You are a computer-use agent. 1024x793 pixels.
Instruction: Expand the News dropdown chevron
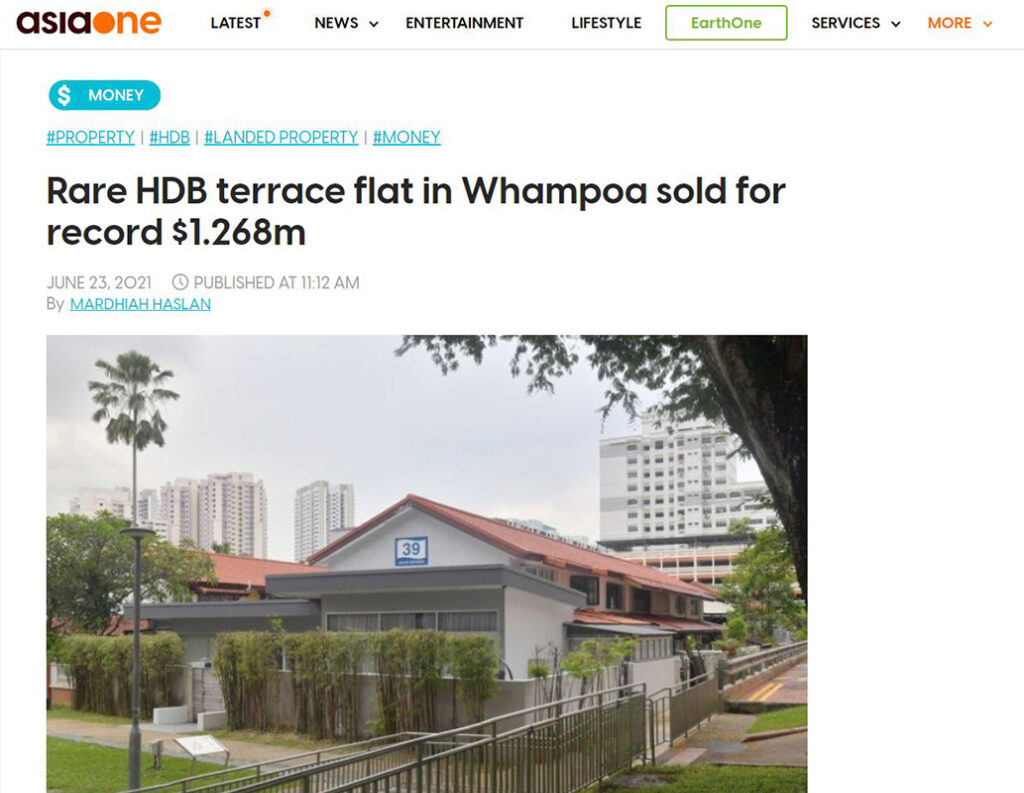pos(374,24)
